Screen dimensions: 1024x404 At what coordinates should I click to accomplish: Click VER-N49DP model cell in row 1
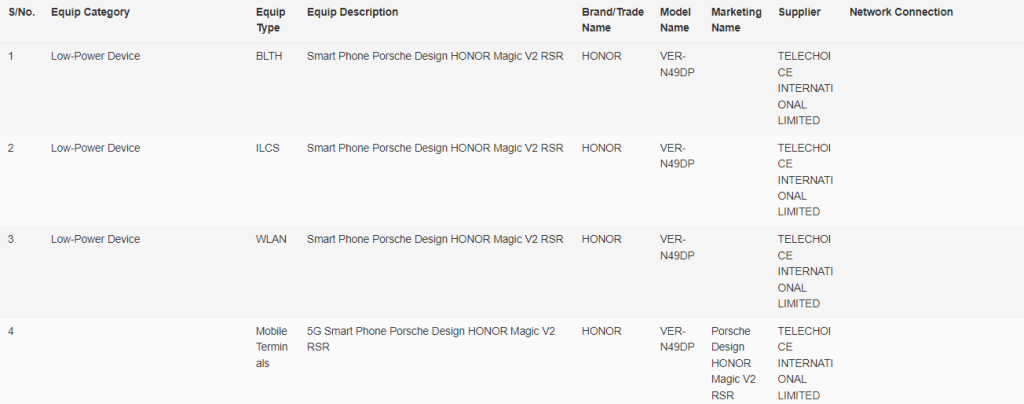677,64
